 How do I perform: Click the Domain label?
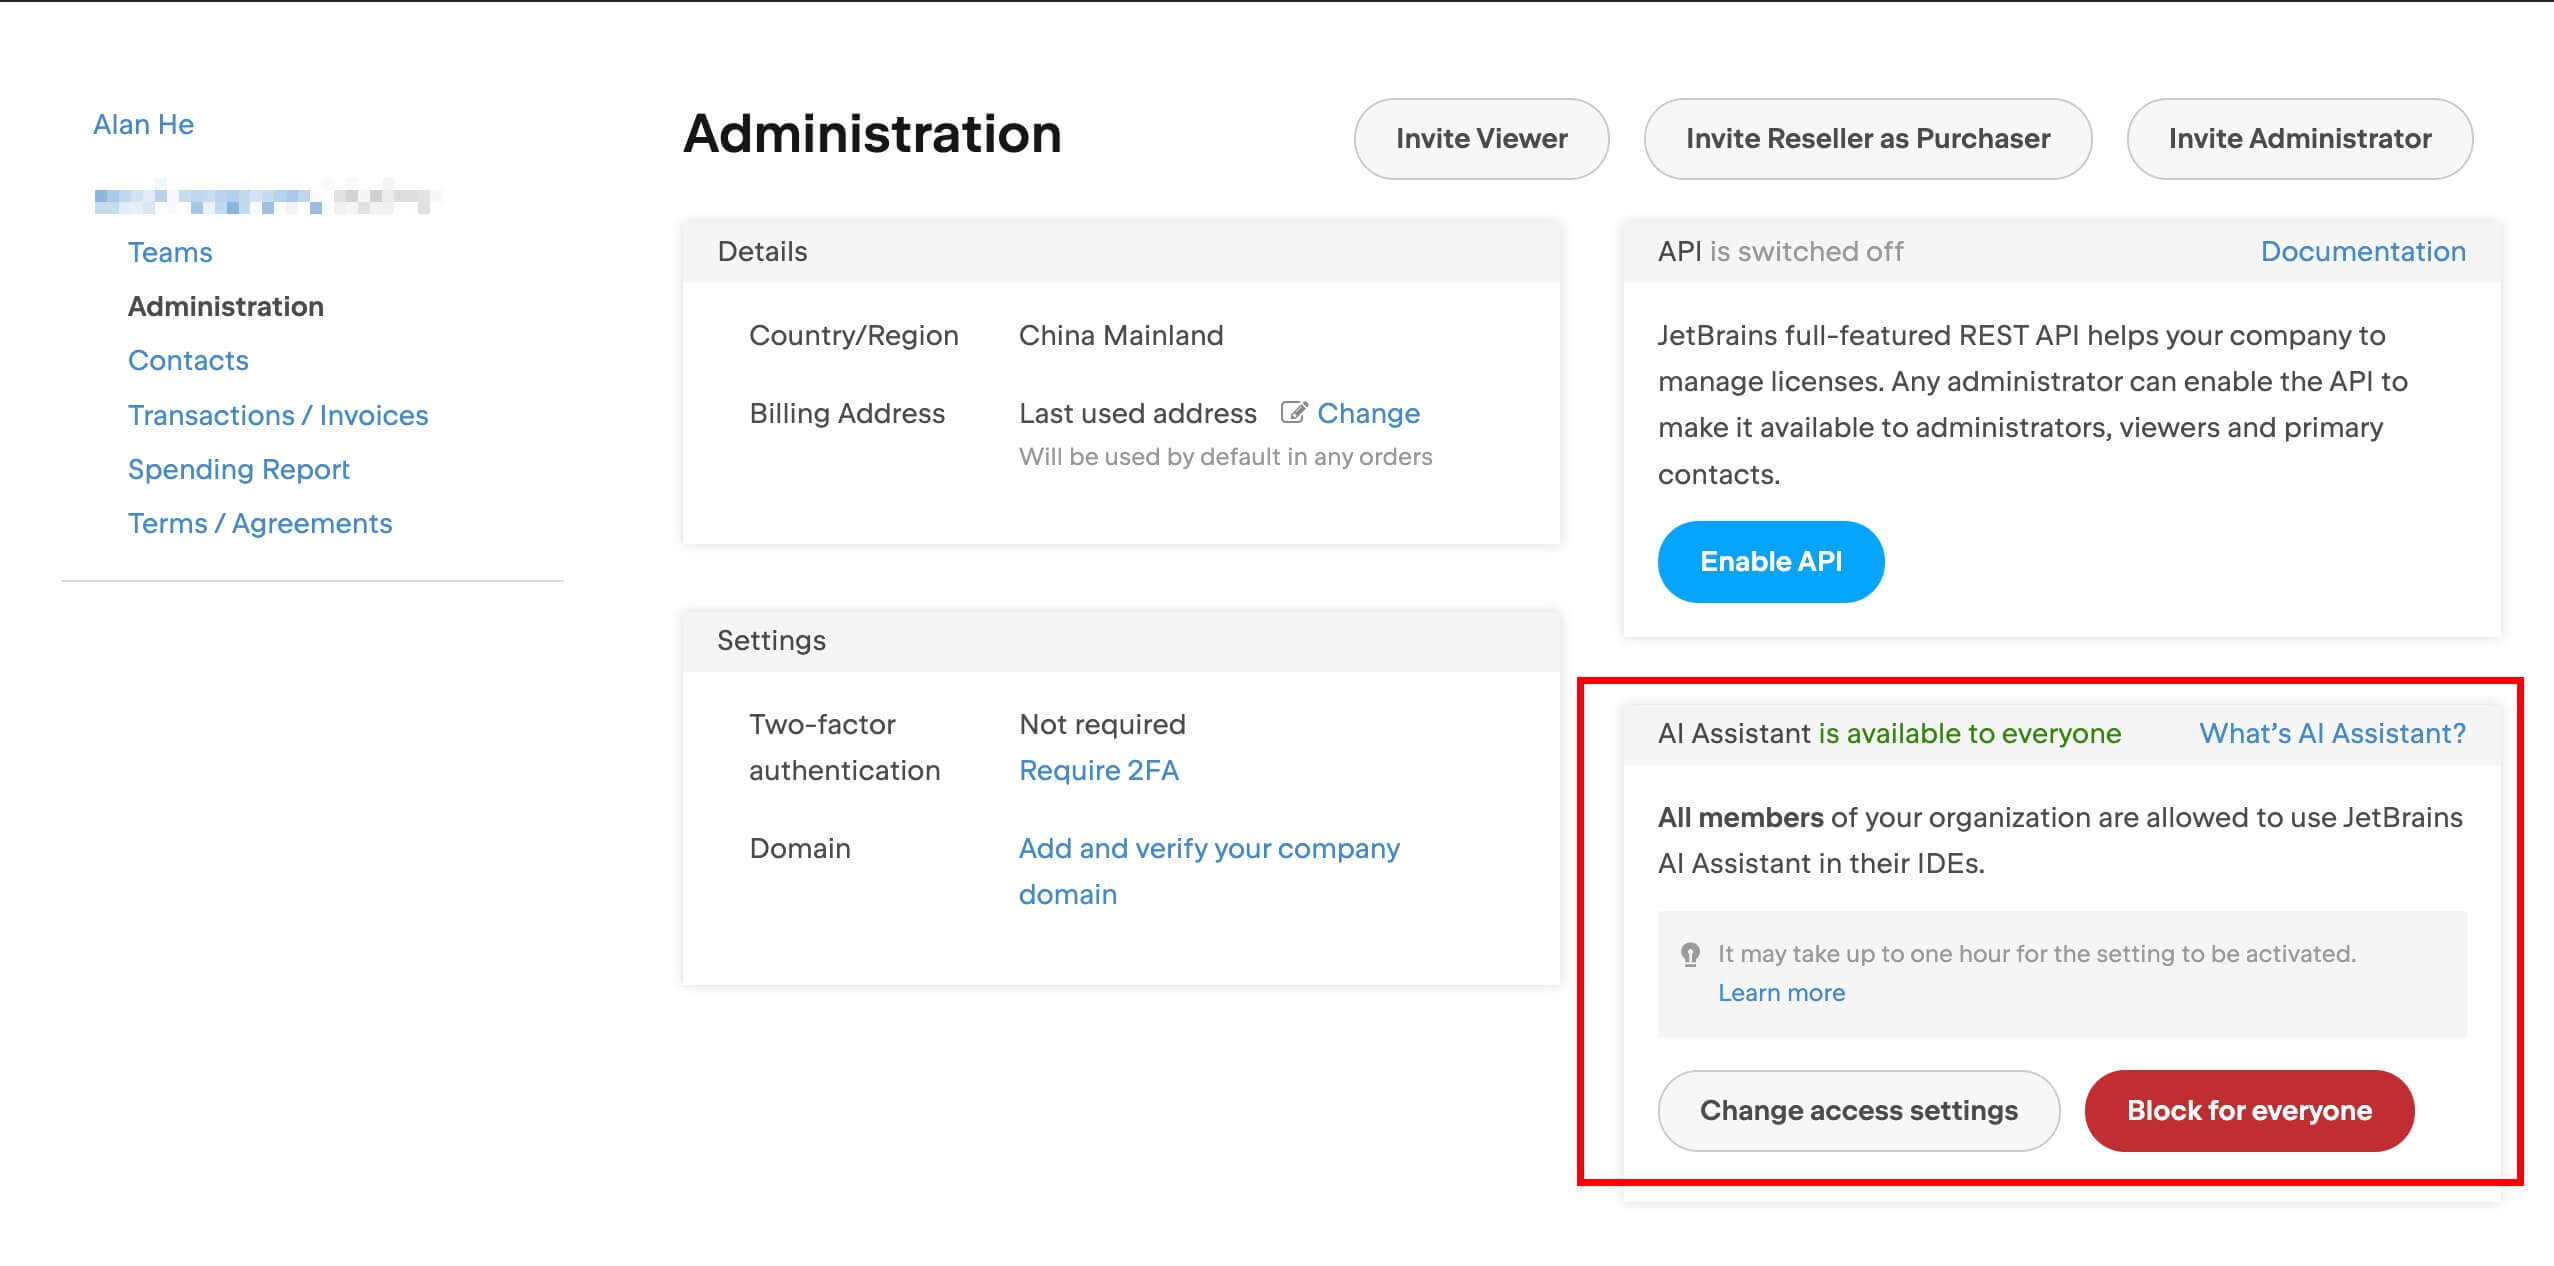point(800,848)
